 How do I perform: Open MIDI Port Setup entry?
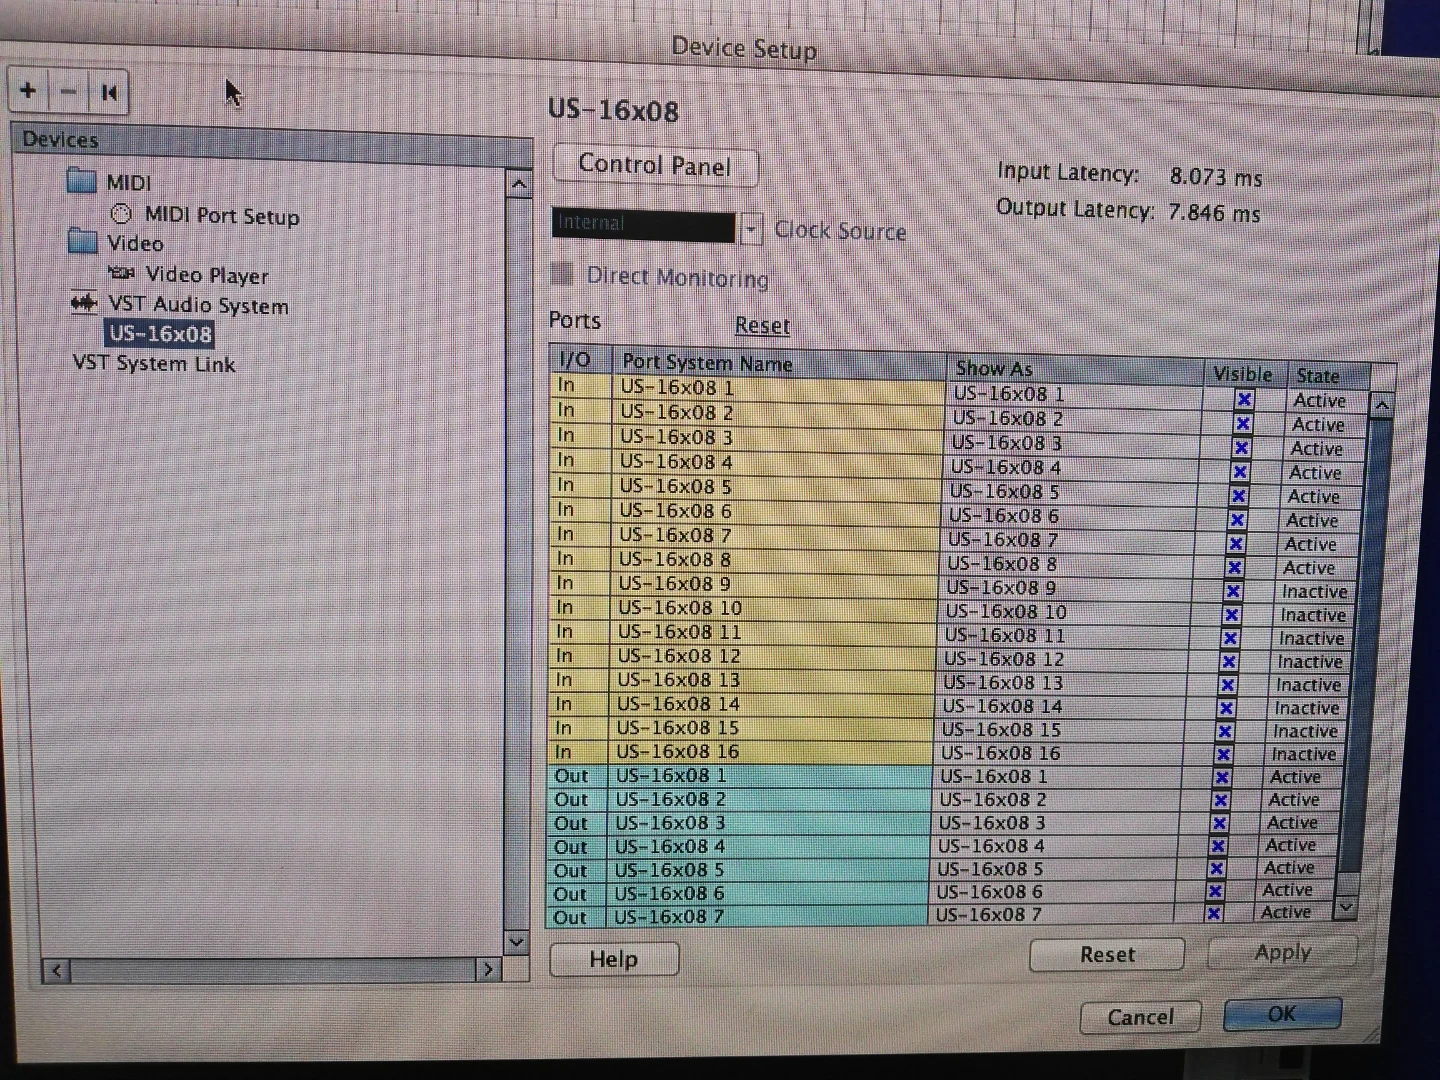point(221,216)
